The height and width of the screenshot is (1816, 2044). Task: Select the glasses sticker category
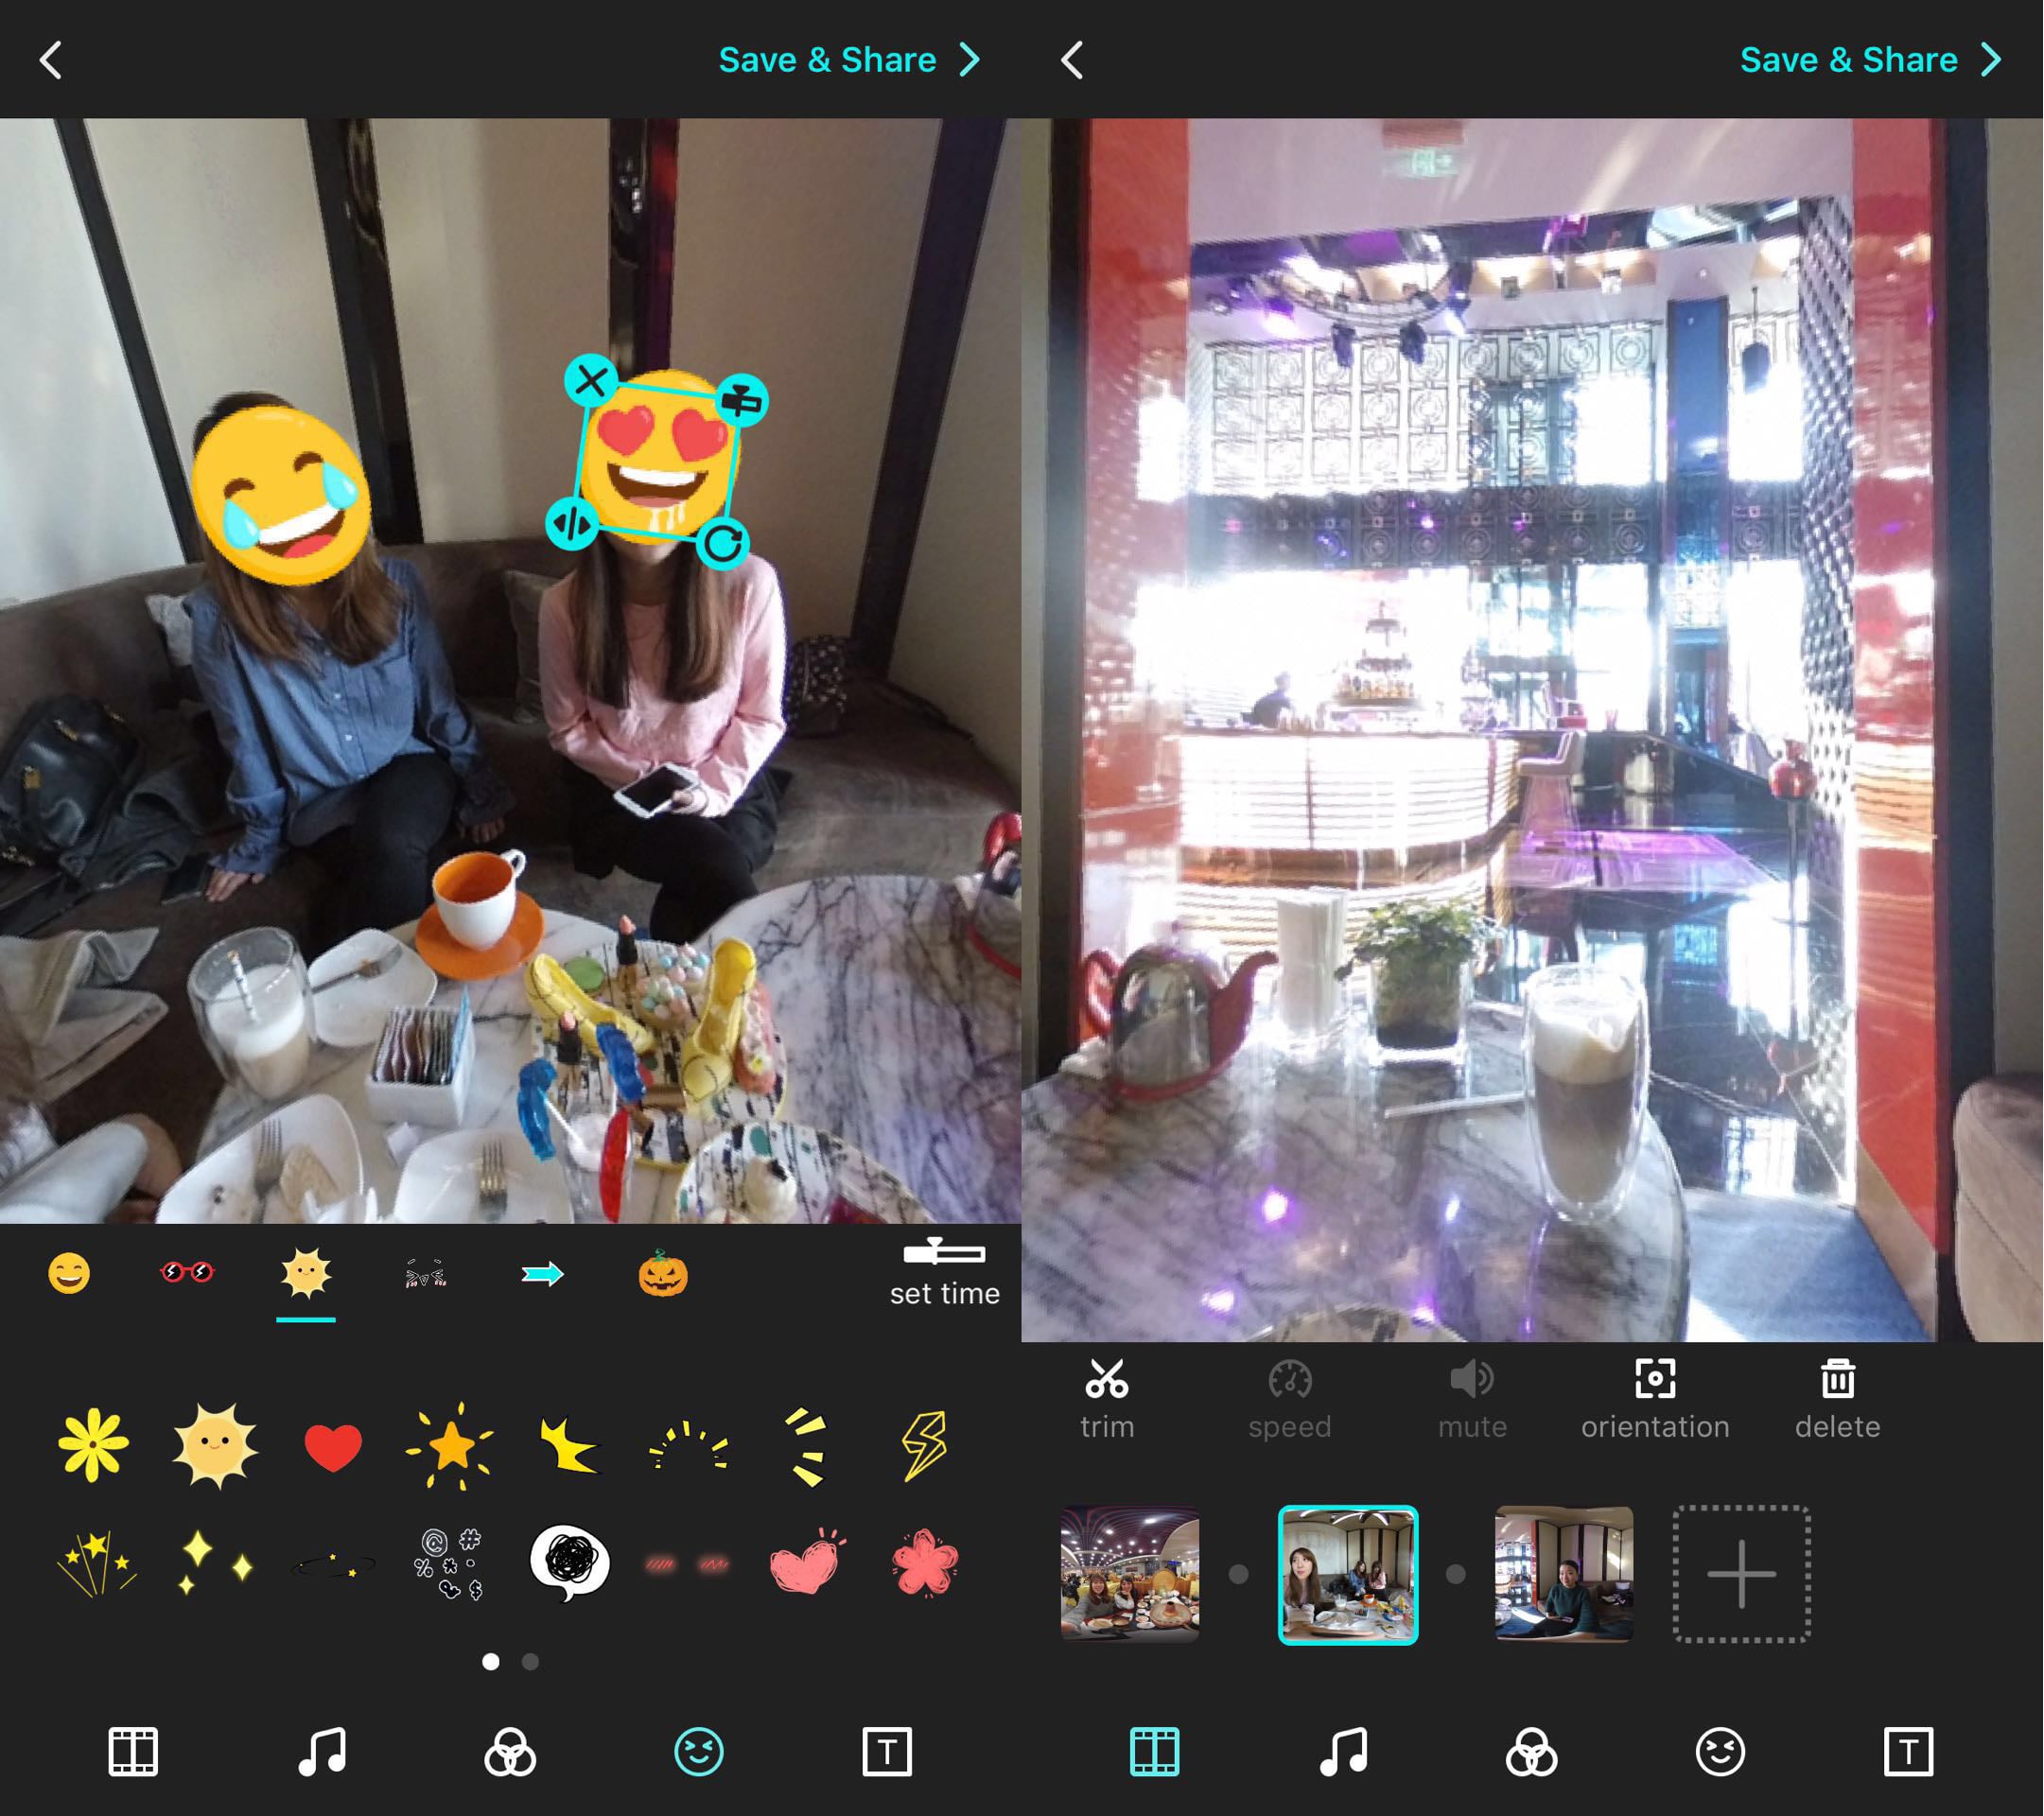[x=187, y=1272]
